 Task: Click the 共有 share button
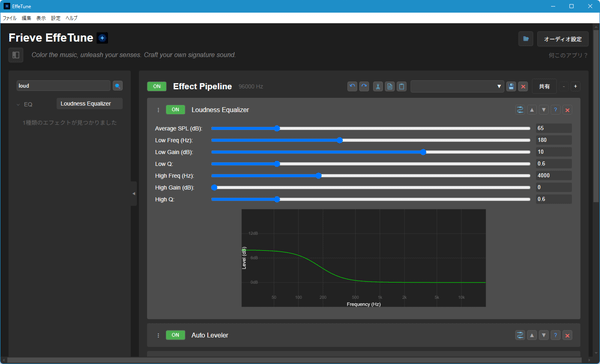point(544,87)
